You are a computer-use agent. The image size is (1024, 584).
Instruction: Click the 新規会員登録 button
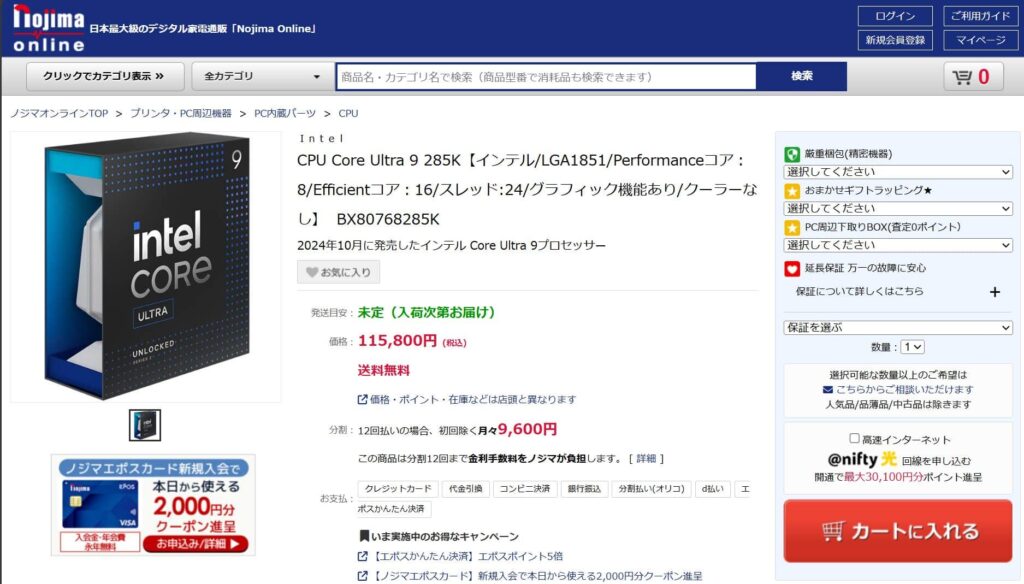(895, 40)
